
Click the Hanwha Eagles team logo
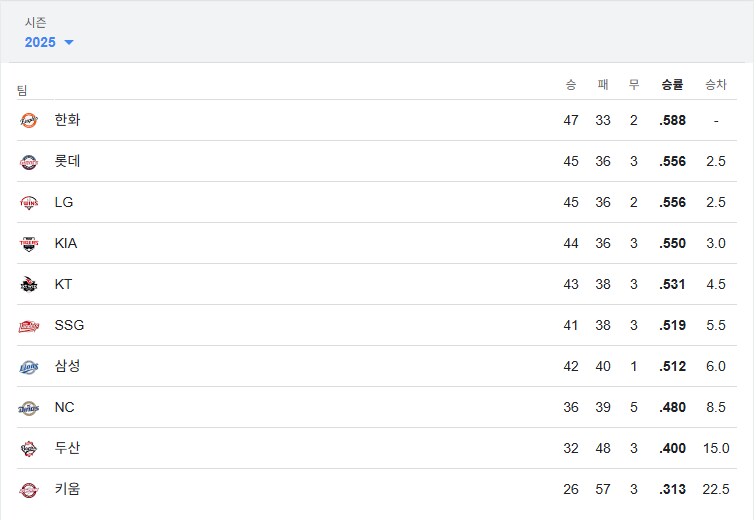tap(29, 120)
